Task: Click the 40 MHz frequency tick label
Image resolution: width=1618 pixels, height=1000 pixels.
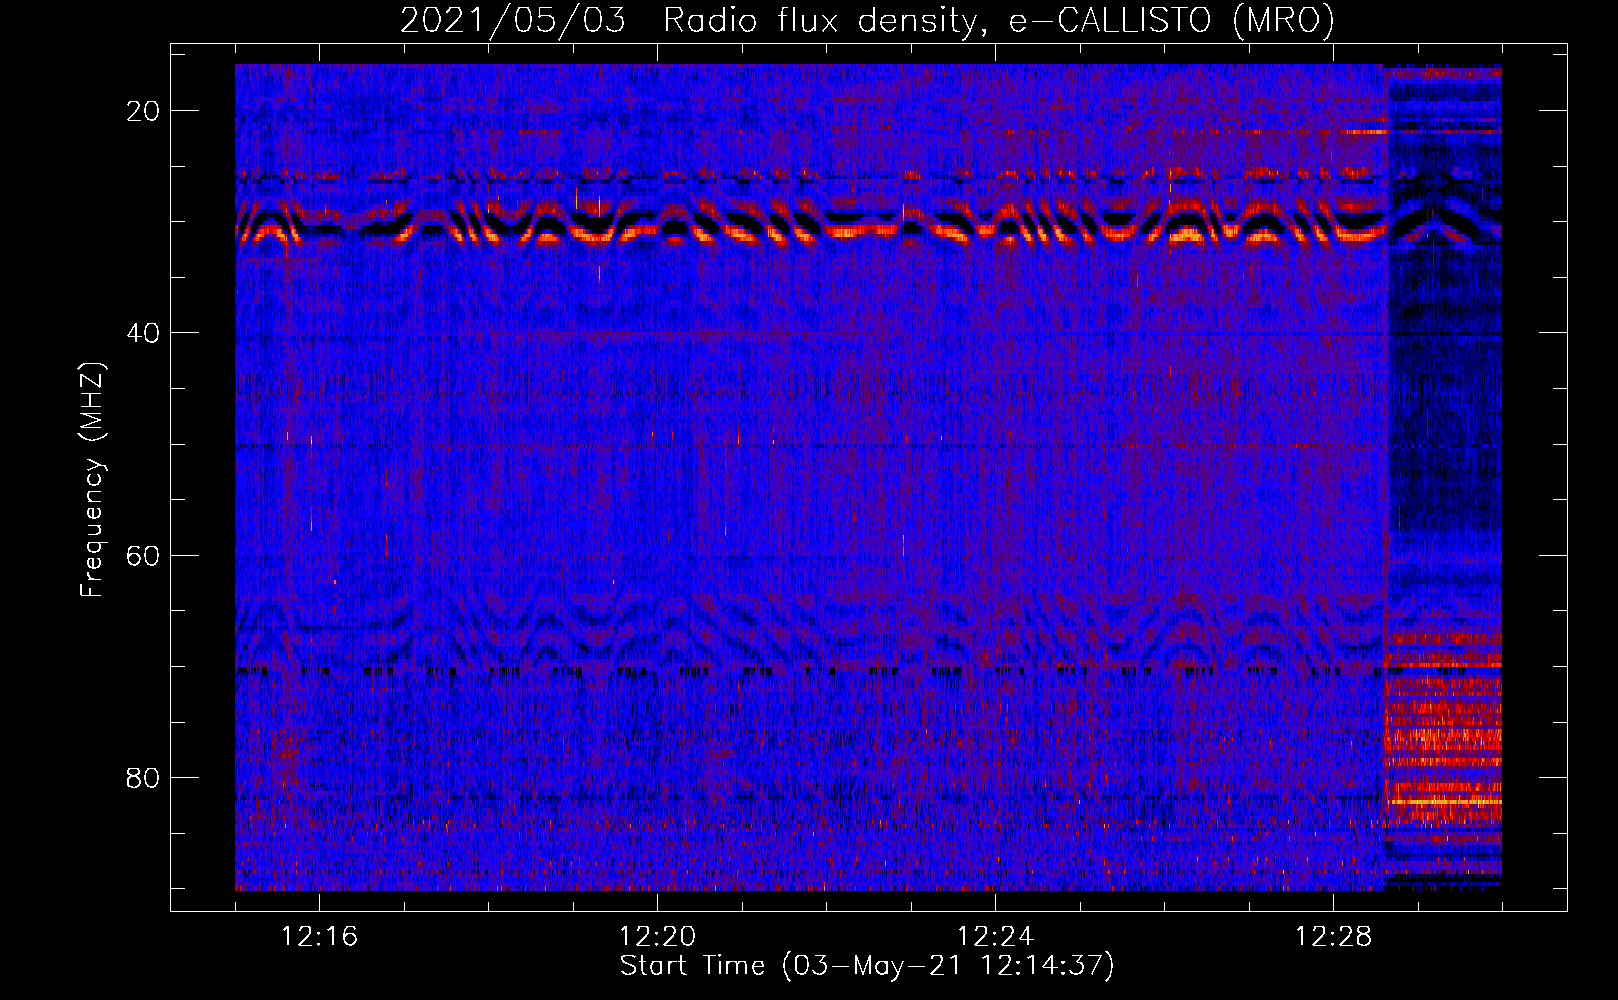Action: [x=144, y=333]
